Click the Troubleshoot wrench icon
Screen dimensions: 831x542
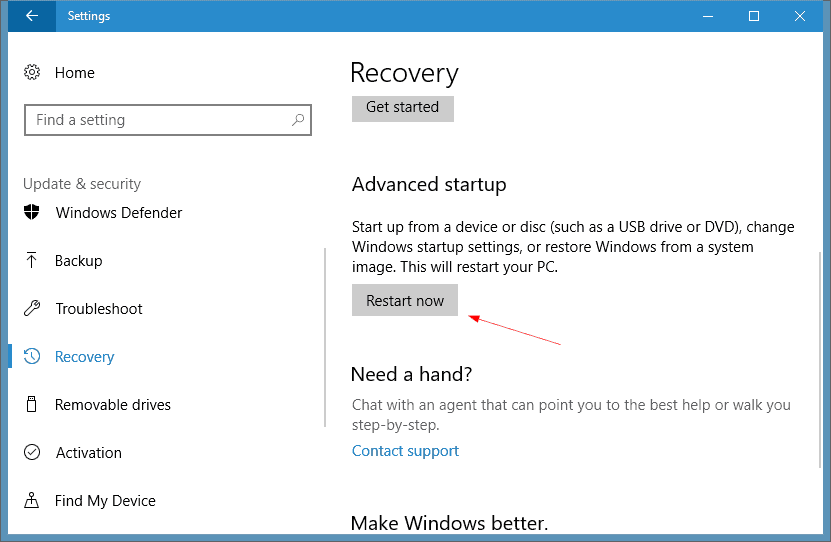pyautogui.click(x=32, y=309)
